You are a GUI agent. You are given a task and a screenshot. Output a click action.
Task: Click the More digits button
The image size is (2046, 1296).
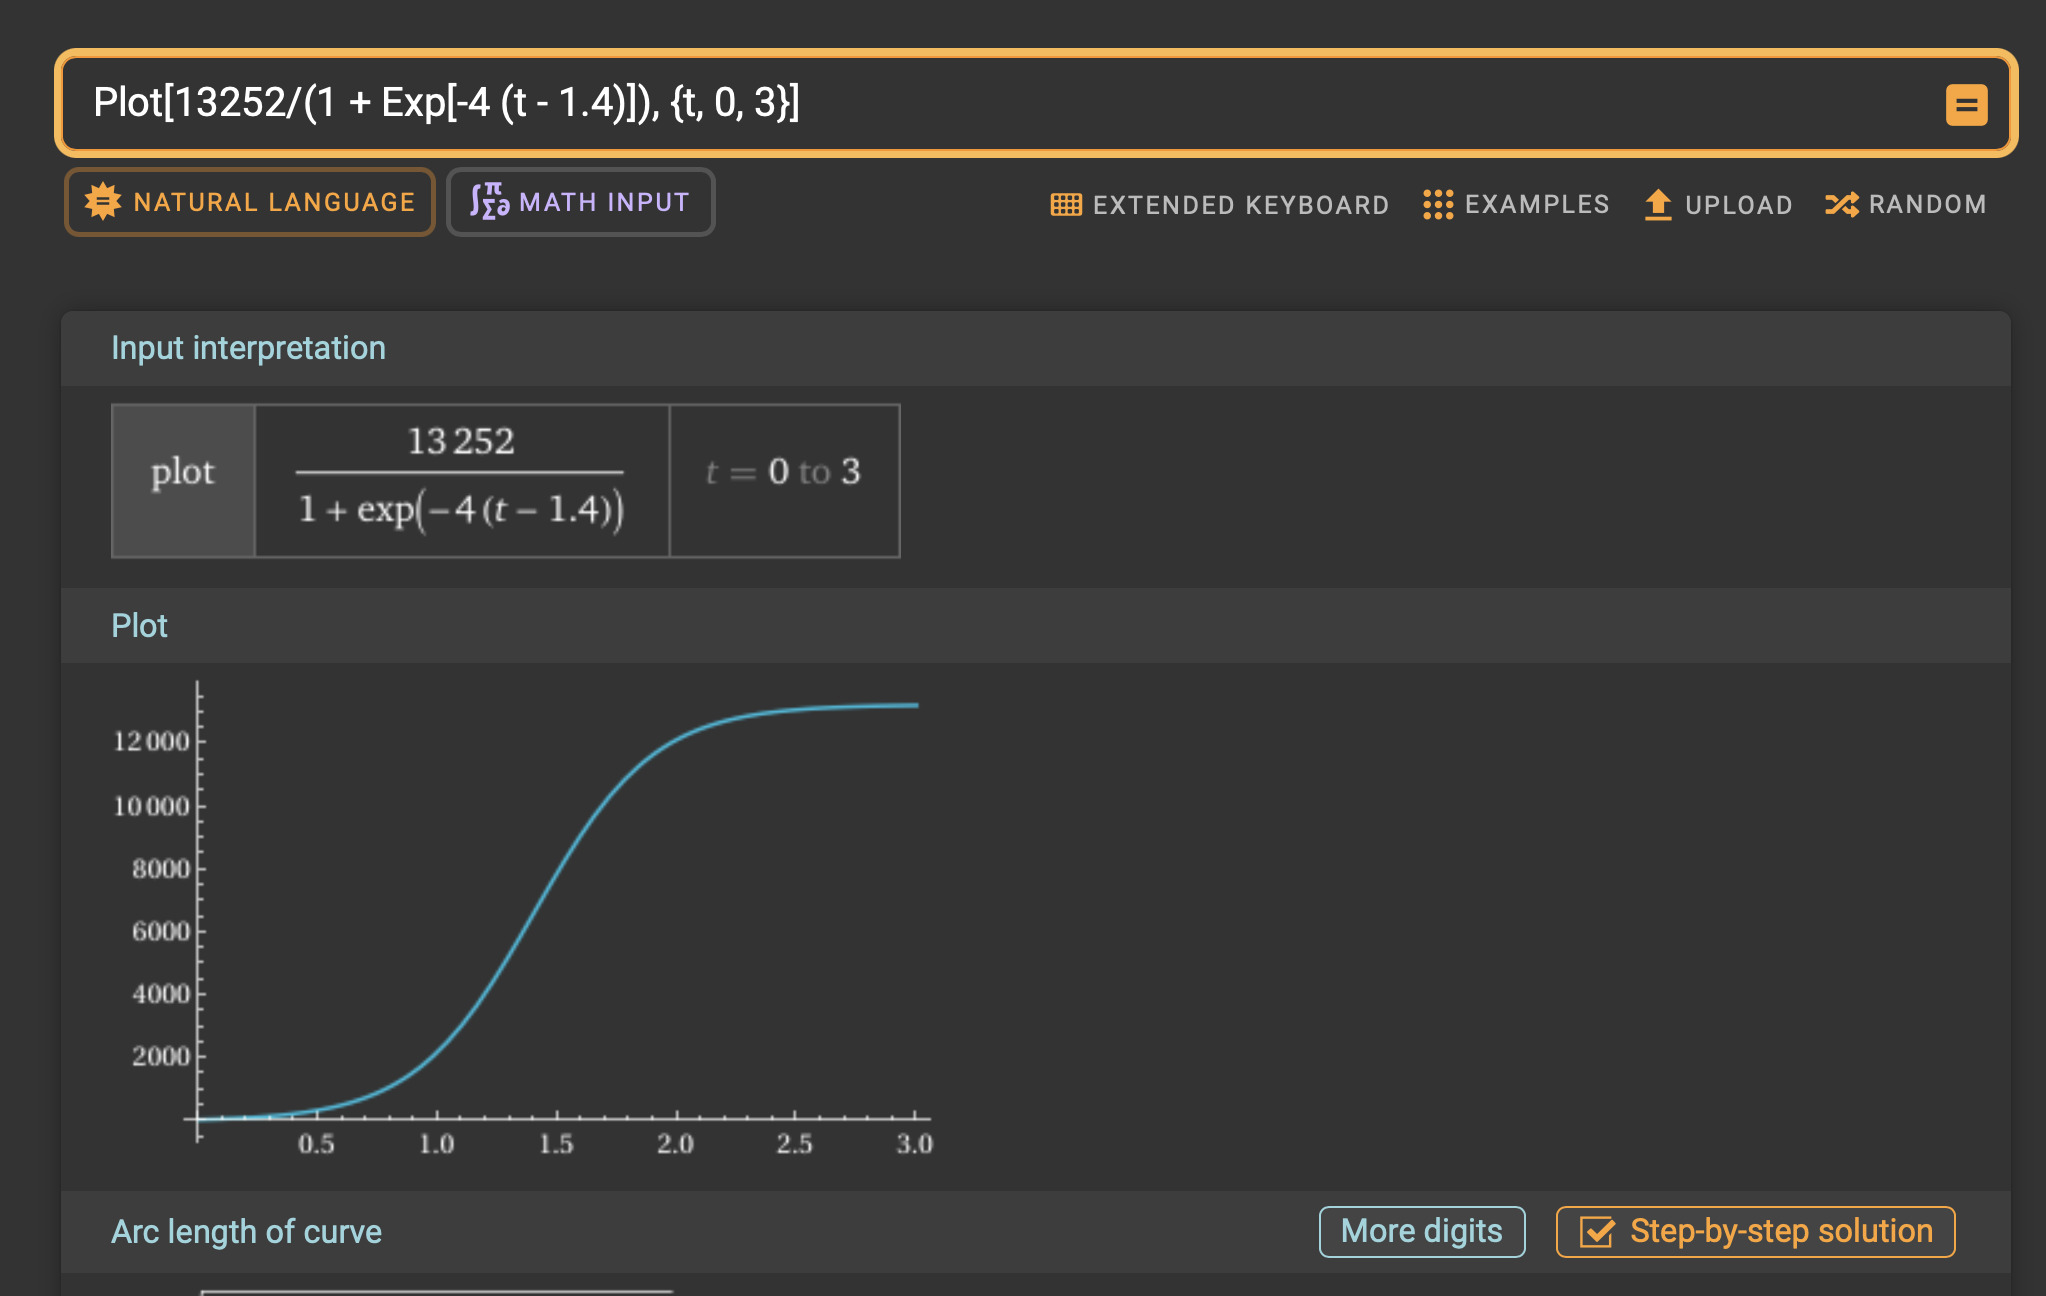(x=1422, y=1231)
